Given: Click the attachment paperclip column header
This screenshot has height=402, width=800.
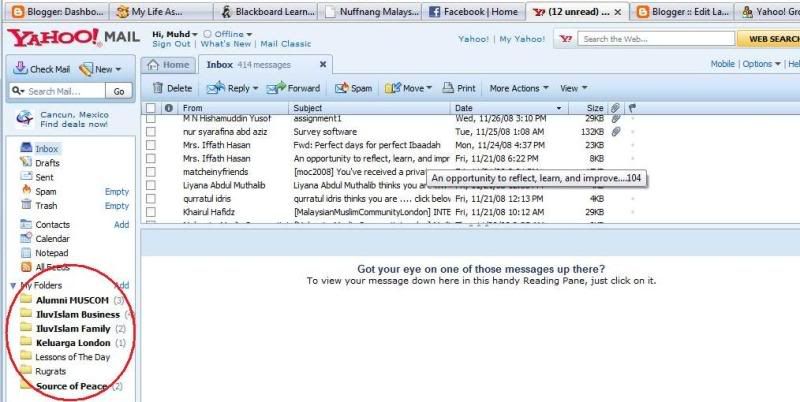Looking at the screenshot, I should [616, 108].
